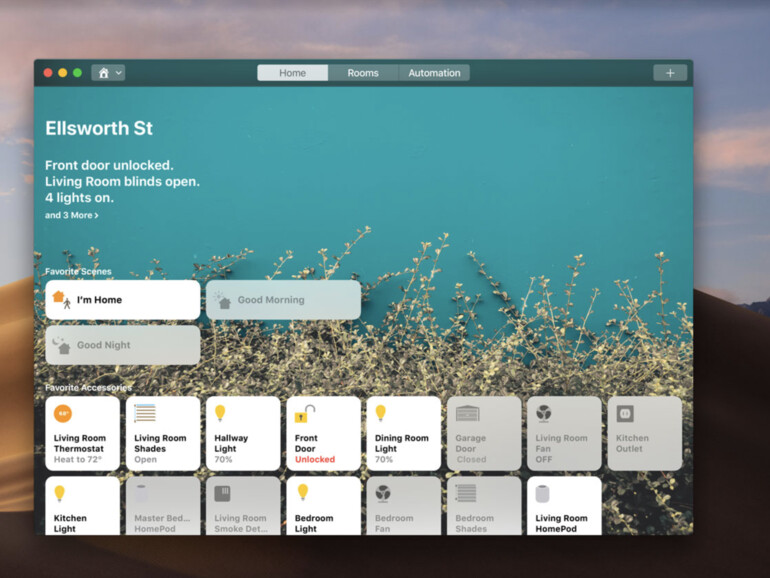Click the Bedroom Shades blinds icon

tap(466, 494)
